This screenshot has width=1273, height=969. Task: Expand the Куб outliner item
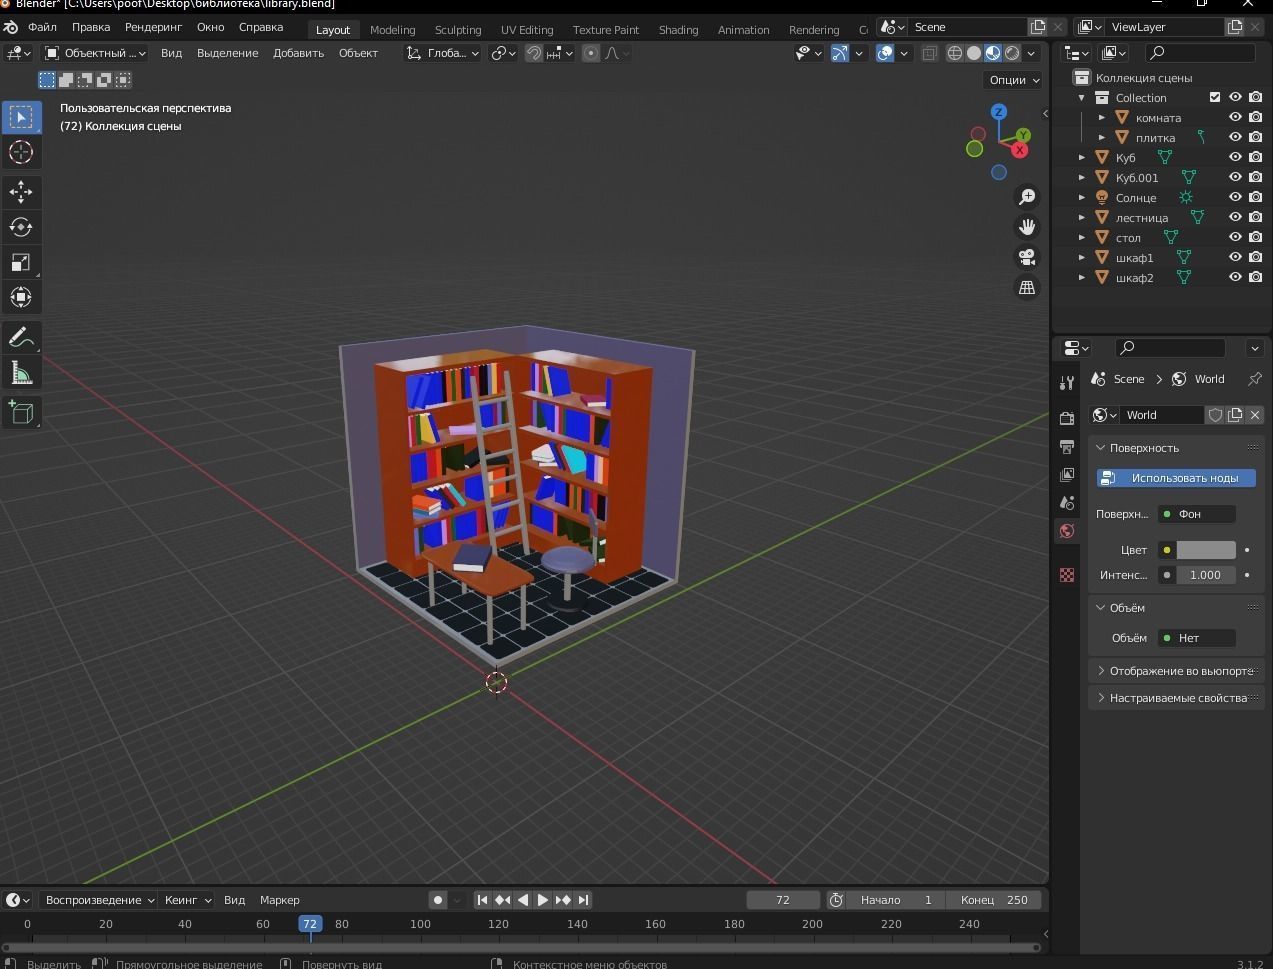tap(1082, 157)
